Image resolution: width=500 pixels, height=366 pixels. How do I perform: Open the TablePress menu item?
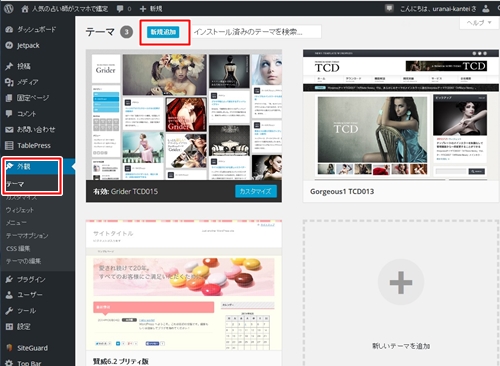coord(34,145)
